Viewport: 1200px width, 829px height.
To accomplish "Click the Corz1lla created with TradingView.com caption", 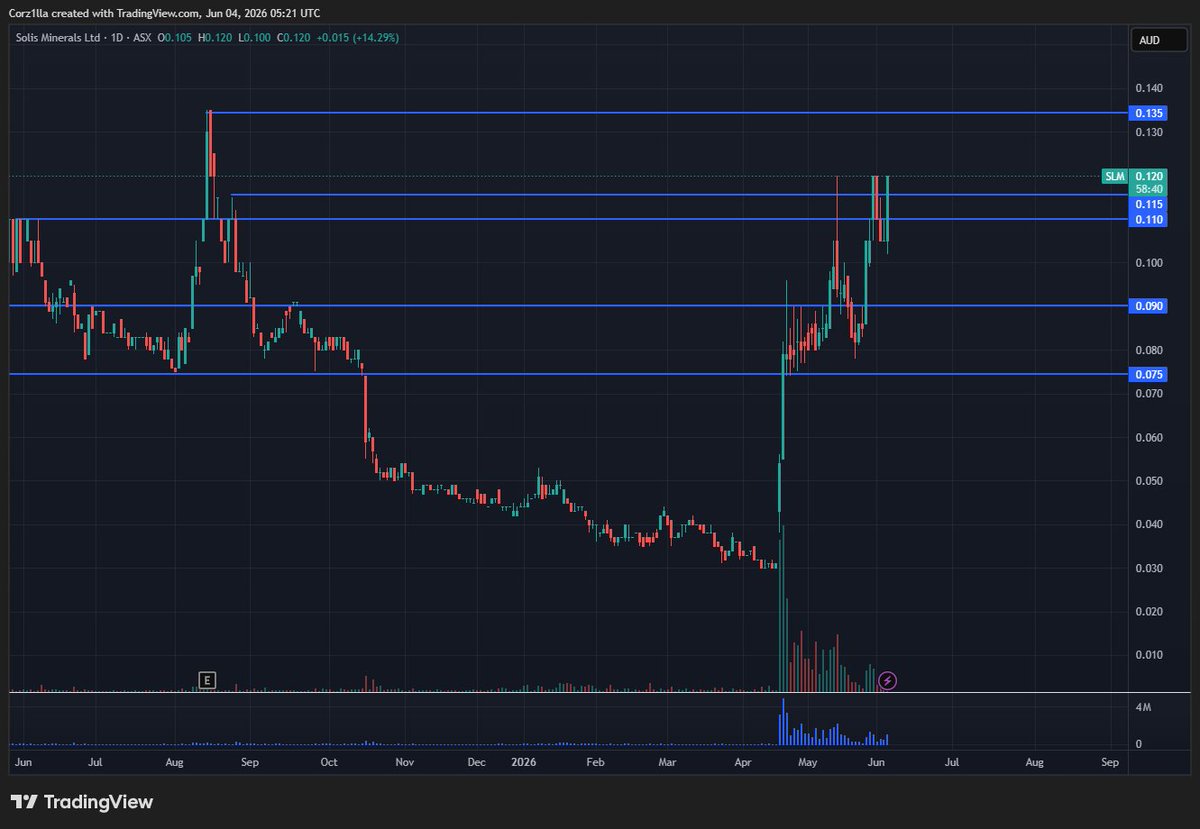I will point(165,13).
